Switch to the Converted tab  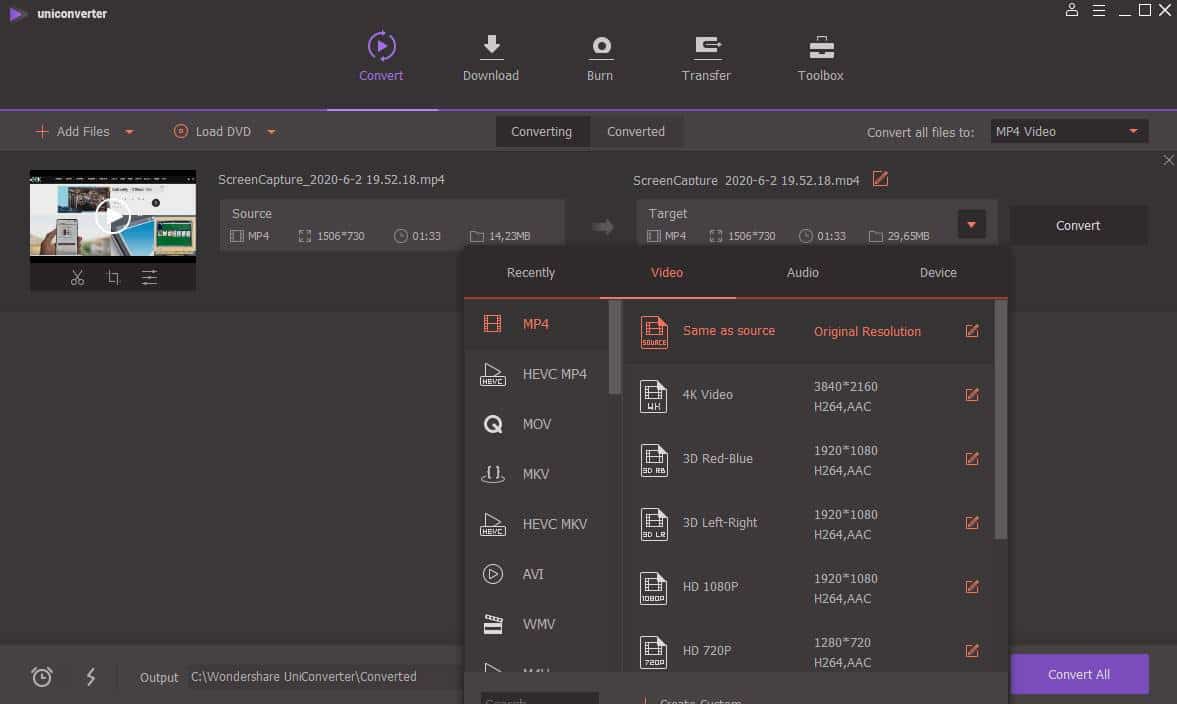click(x=637, y=131)
